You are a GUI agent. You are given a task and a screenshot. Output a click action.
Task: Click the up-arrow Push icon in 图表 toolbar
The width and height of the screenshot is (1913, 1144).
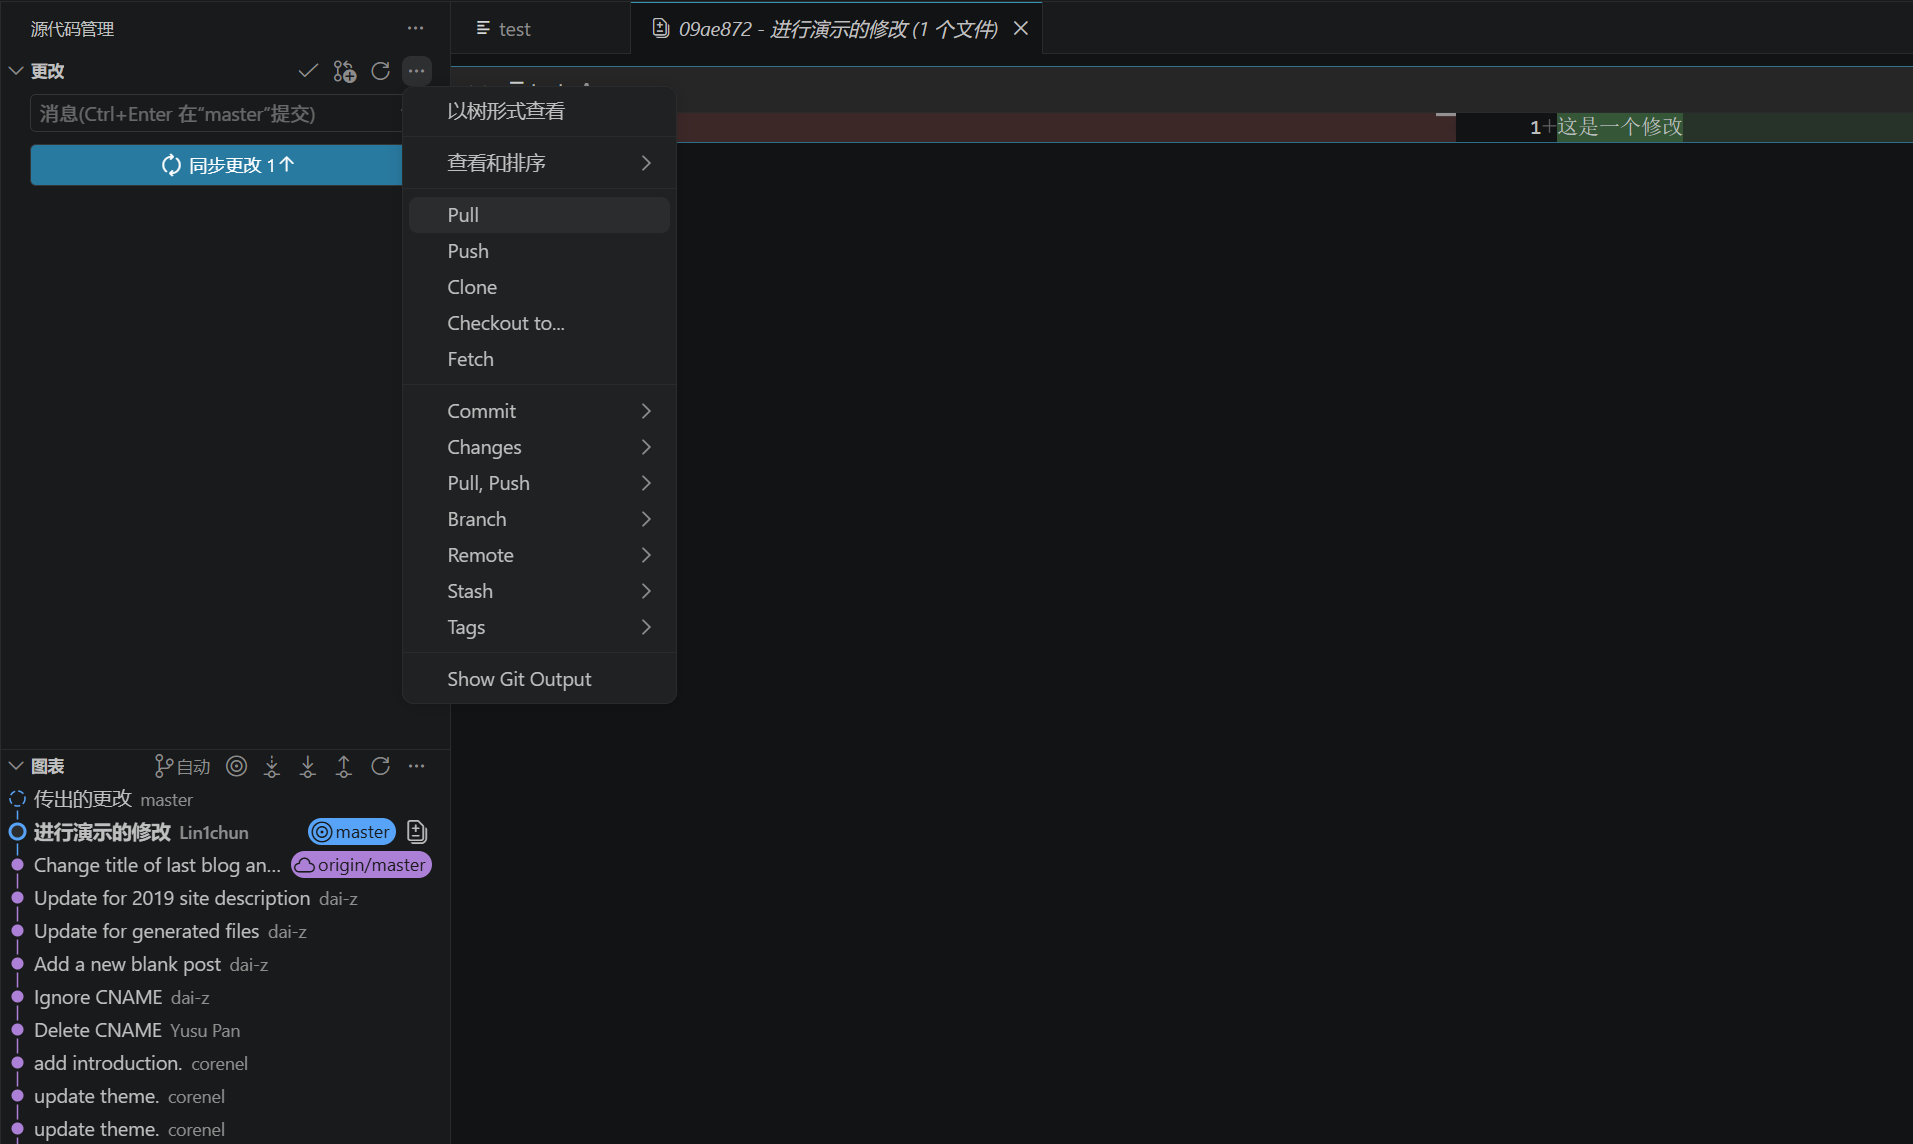tap(344, 766)
